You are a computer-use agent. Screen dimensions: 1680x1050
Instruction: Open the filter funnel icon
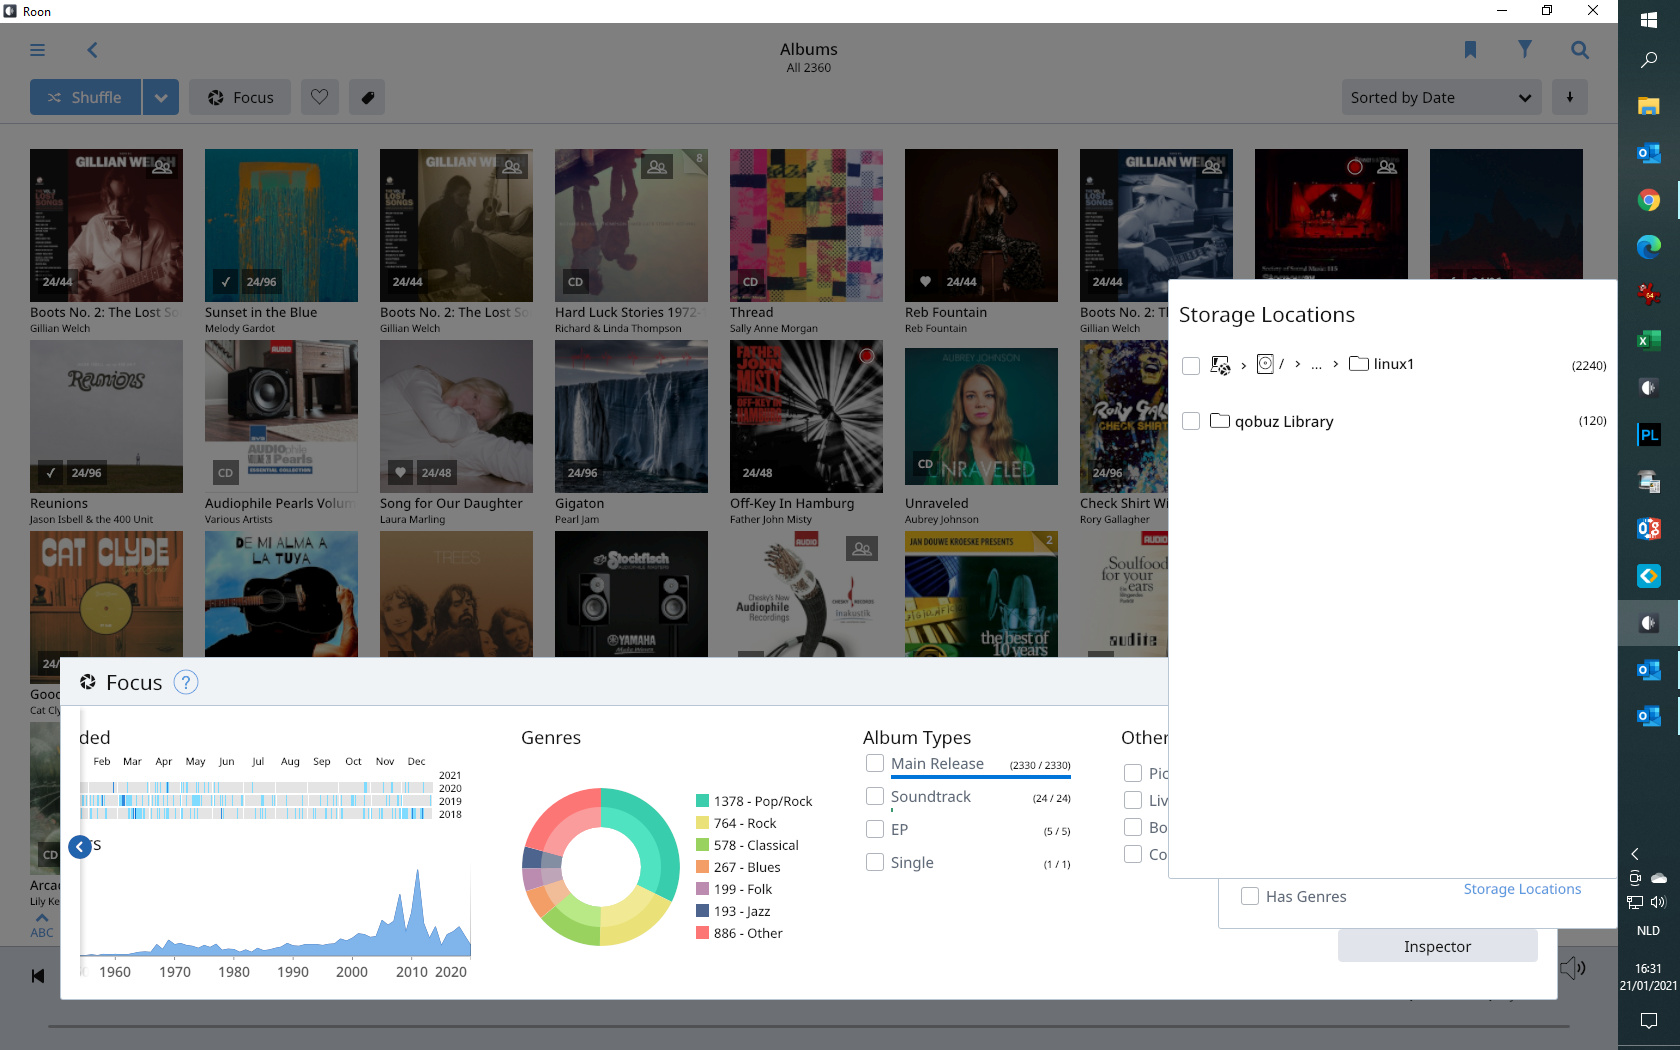pos(1525,49)
